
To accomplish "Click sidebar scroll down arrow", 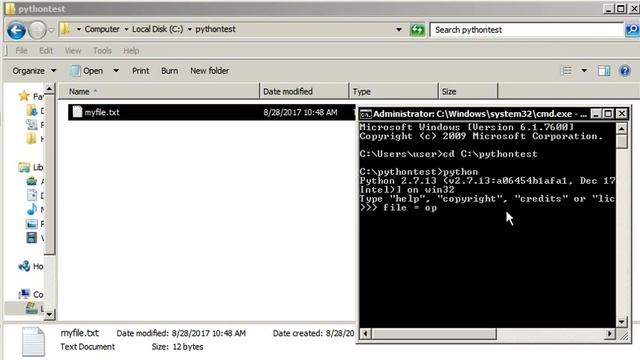I will (49, 314).
